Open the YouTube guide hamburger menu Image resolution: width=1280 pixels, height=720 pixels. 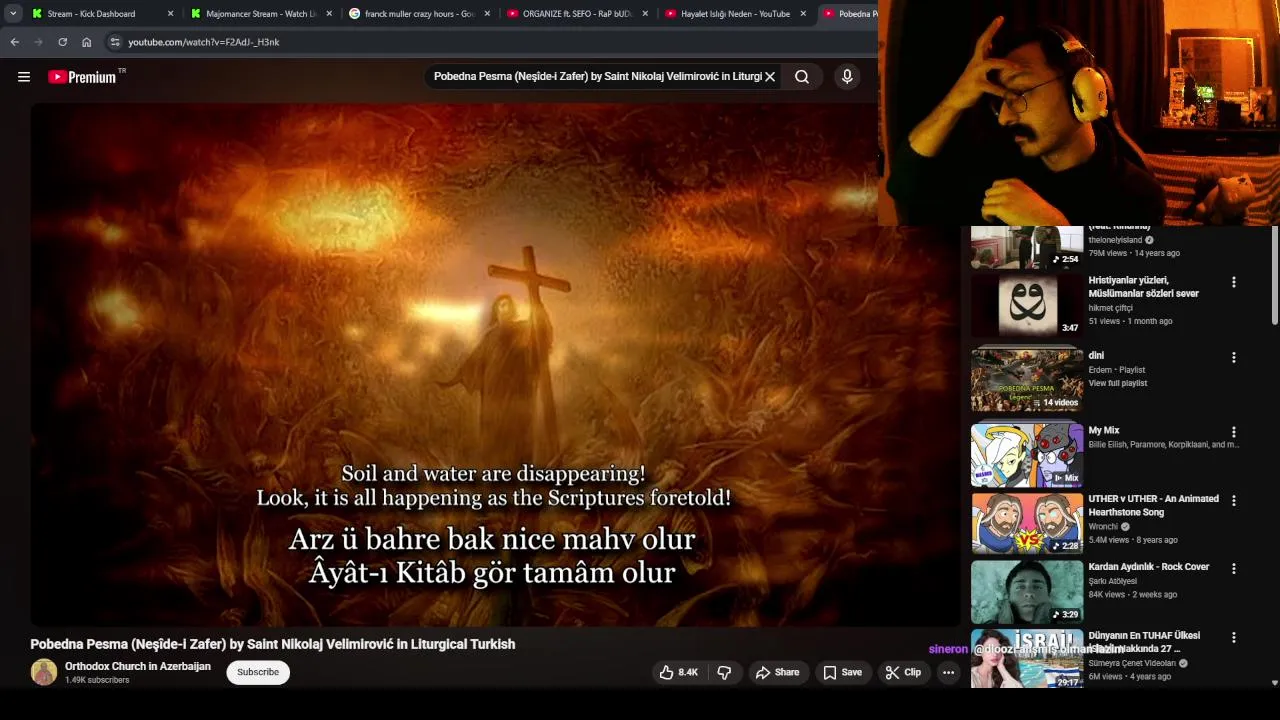click(24, 77)
